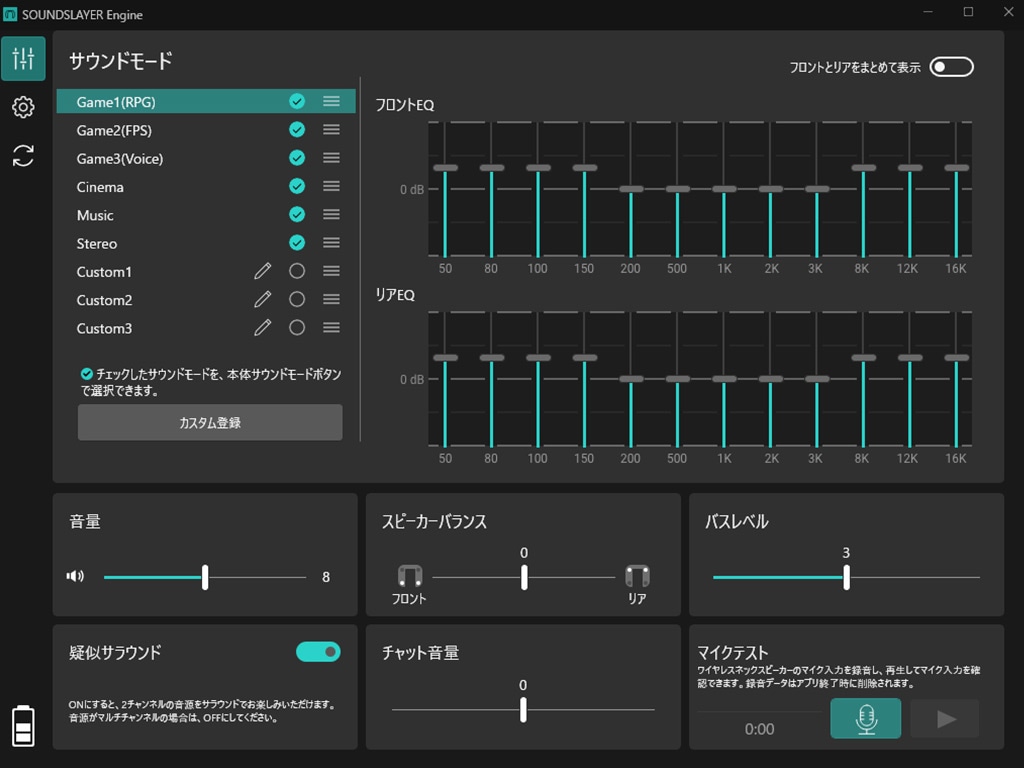Edit Custom3 with the pencil icon
Image resolution: width=1024 pixels, height=768 pixels.
tap(263, 327)
